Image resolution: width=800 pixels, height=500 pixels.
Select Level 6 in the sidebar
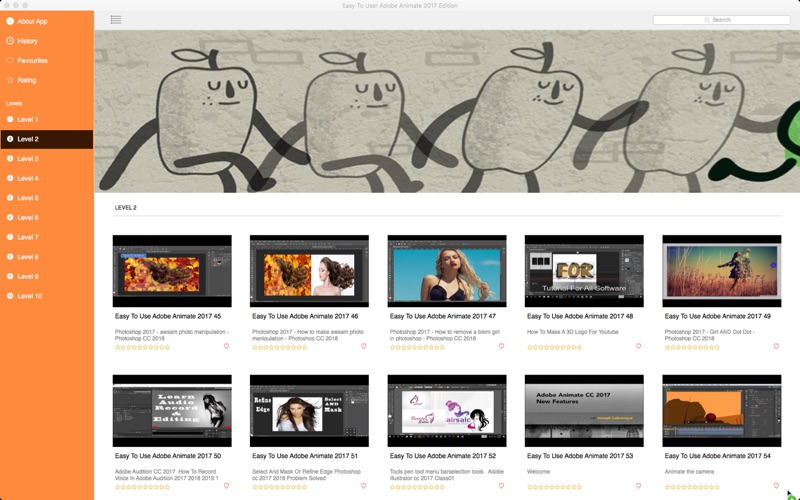pos(46,217)
